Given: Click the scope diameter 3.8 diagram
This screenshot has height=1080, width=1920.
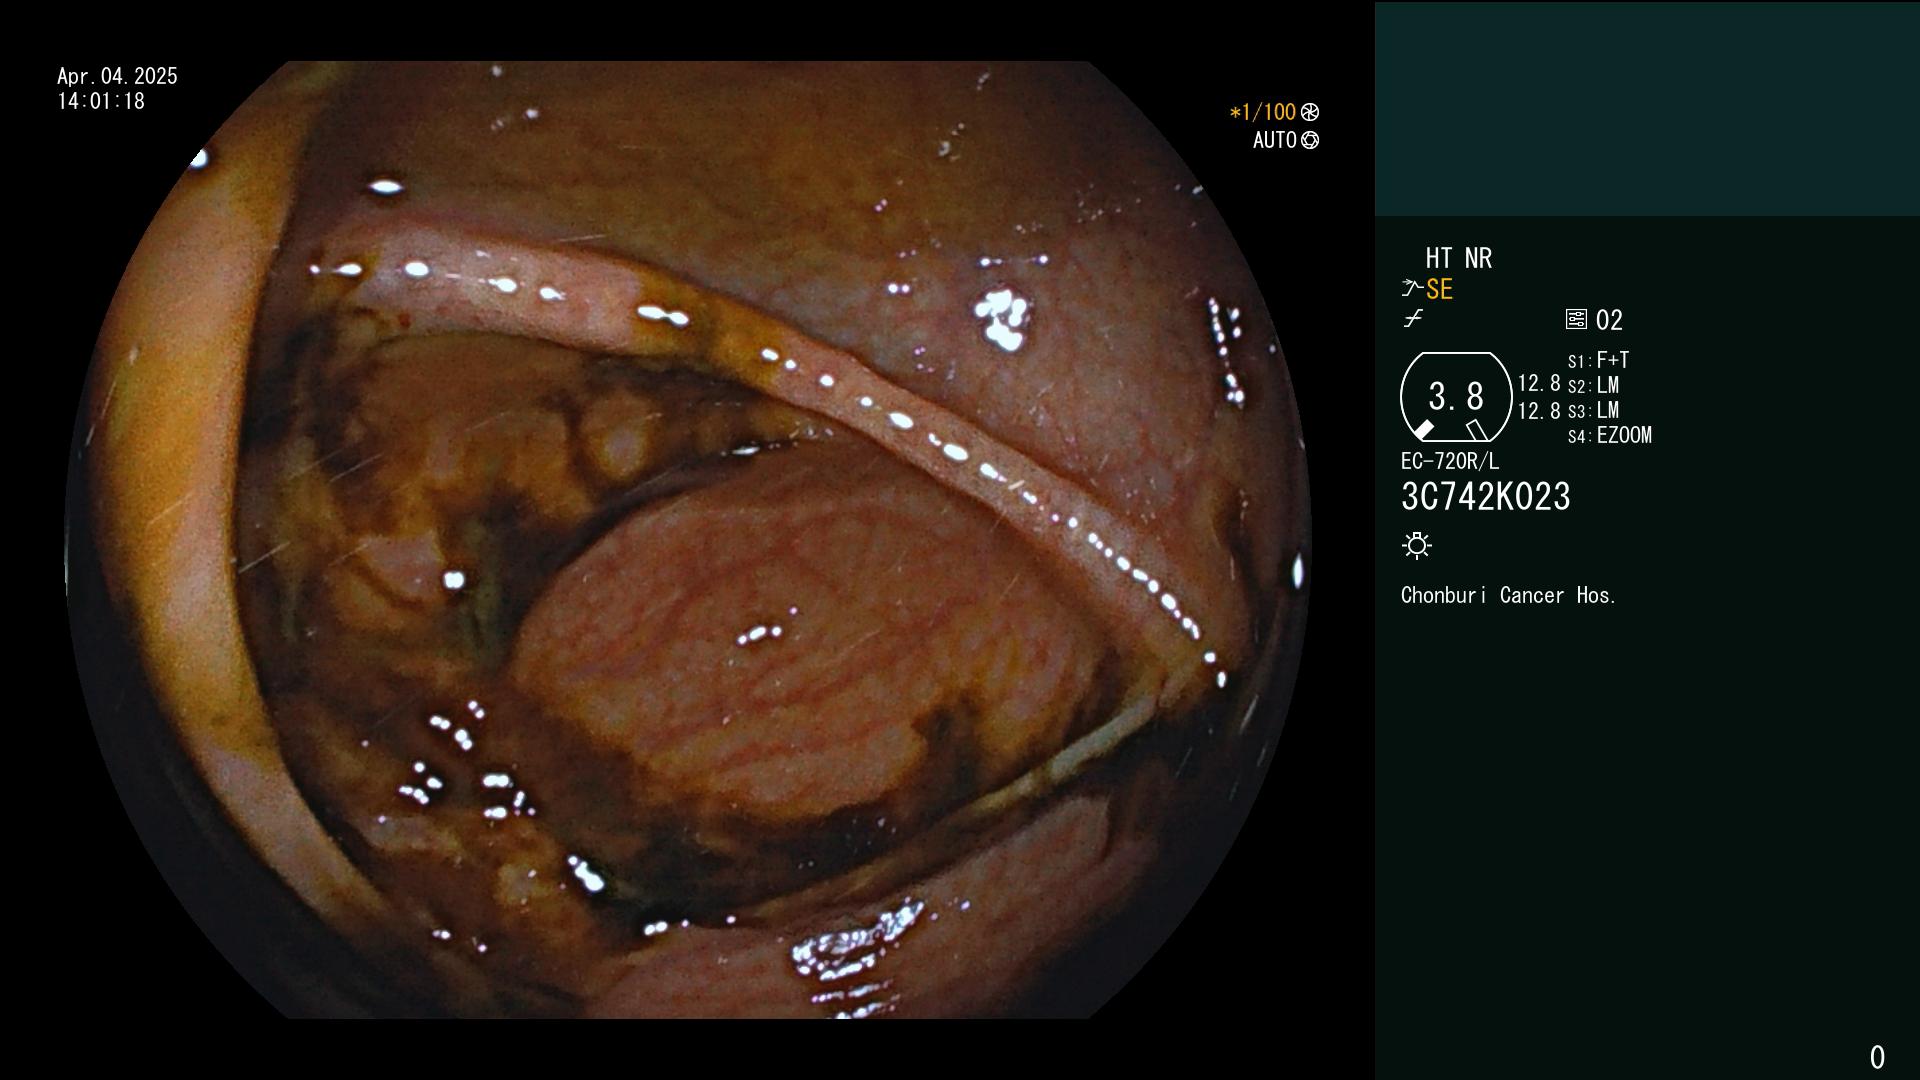Looking at the screenshot, I should click(x=1456, y=397).
